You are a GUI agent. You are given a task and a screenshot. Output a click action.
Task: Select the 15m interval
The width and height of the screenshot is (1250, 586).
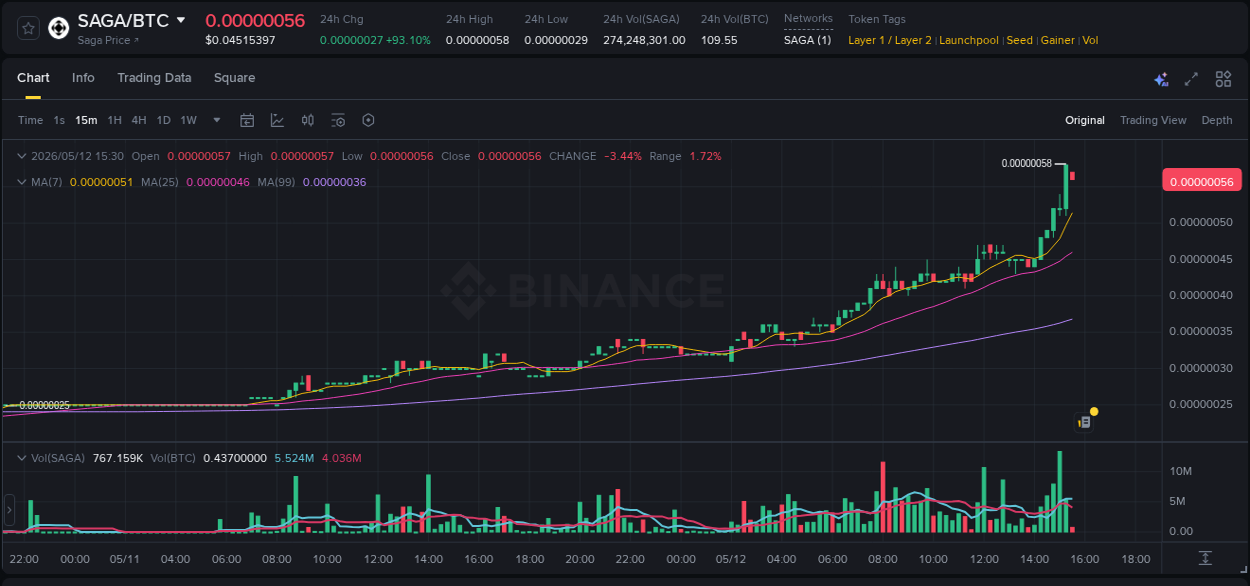click(86, 120)
